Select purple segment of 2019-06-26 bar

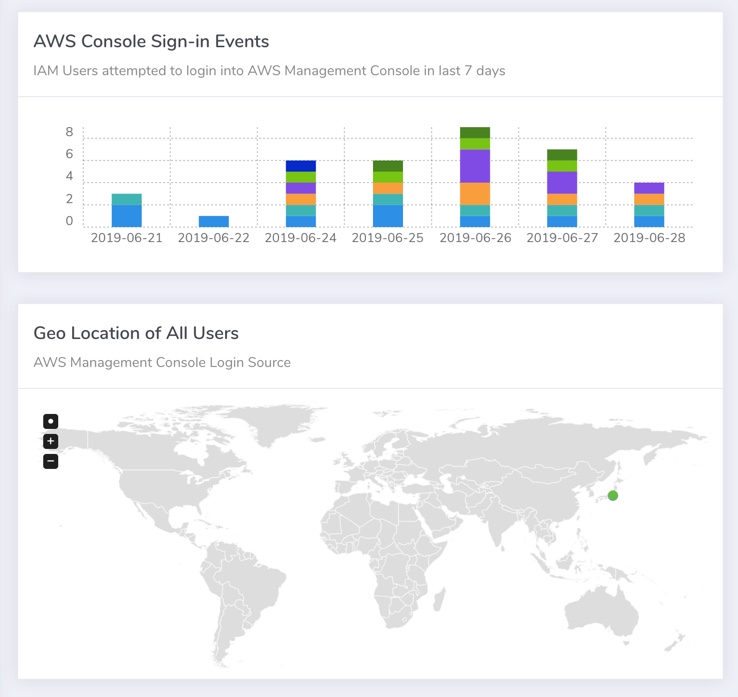click(475, 166)
